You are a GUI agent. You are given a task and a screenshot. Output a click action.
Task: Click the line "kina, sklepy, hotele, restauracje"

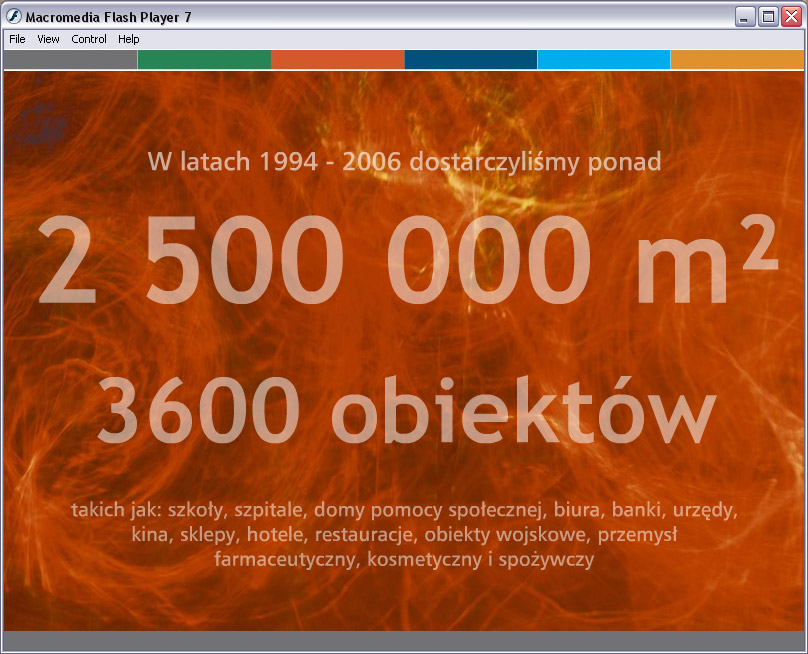[x=405, y=535]
